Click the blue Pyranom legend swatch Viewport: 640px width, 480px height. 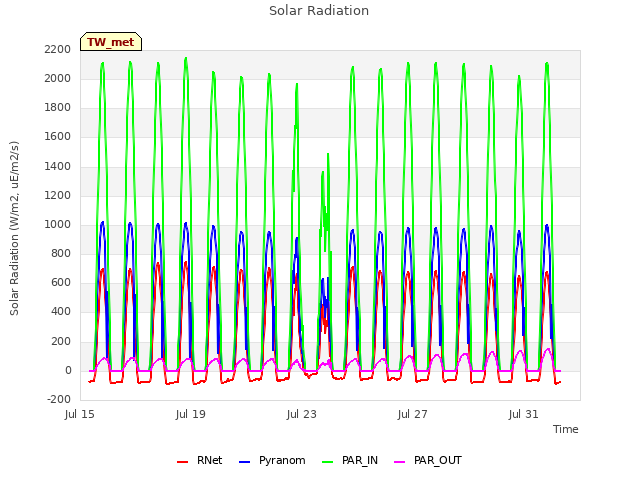(x=244, y=462)
